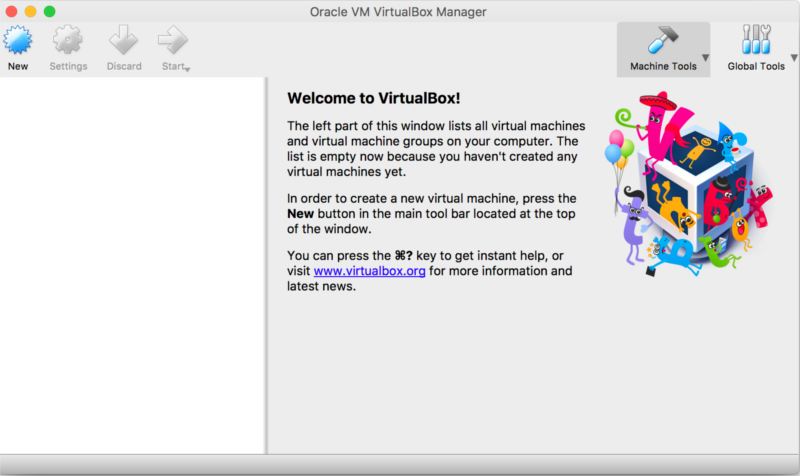The width and height of the screenshot is (800, 476).
Task: Click the Start green arrow icon
Action: (172, 42)
